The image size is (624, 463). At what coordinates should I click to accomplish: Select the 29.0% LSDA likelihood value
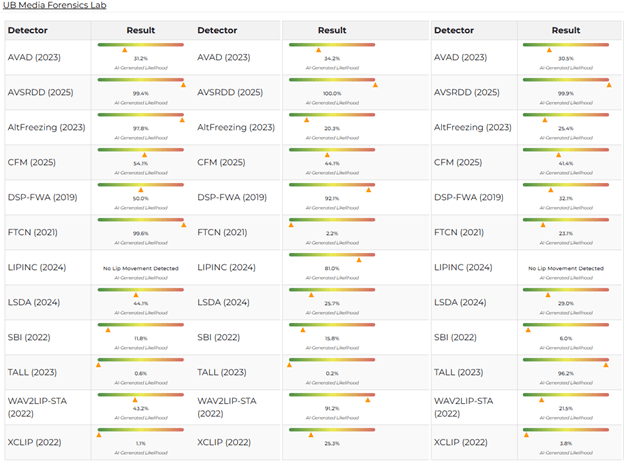click(x=566, y=303)
